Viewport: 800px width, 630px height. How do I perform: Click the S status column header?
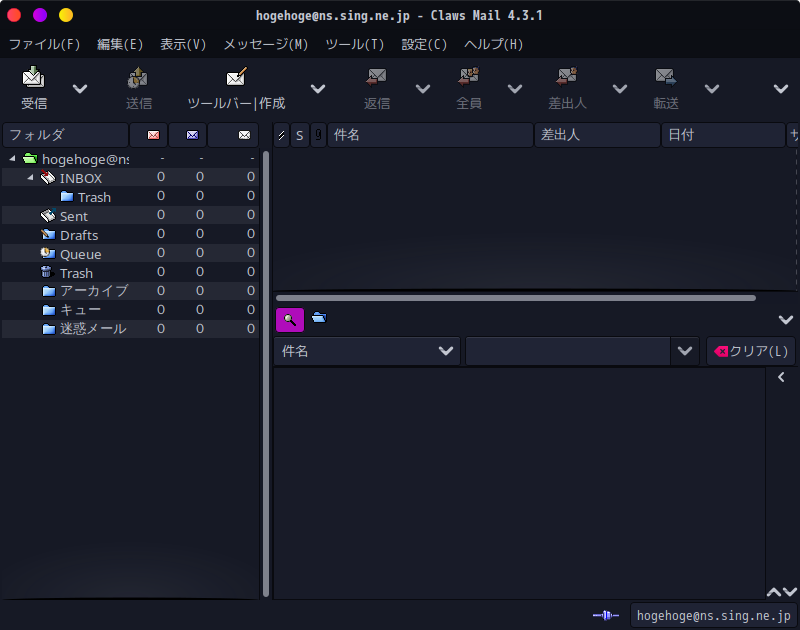[299, 135]
